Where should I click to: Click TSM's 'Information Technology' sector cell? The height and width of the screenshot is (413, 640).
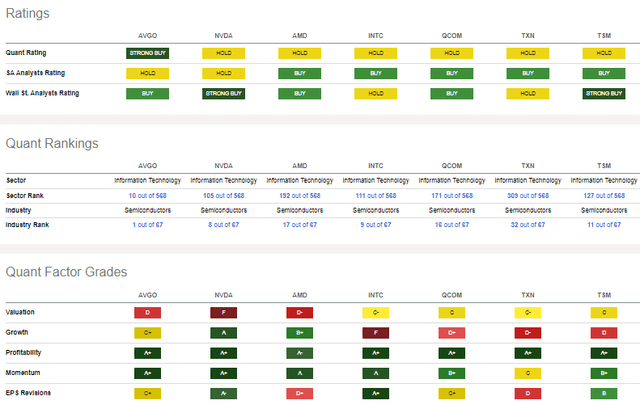tap(604, 180)
